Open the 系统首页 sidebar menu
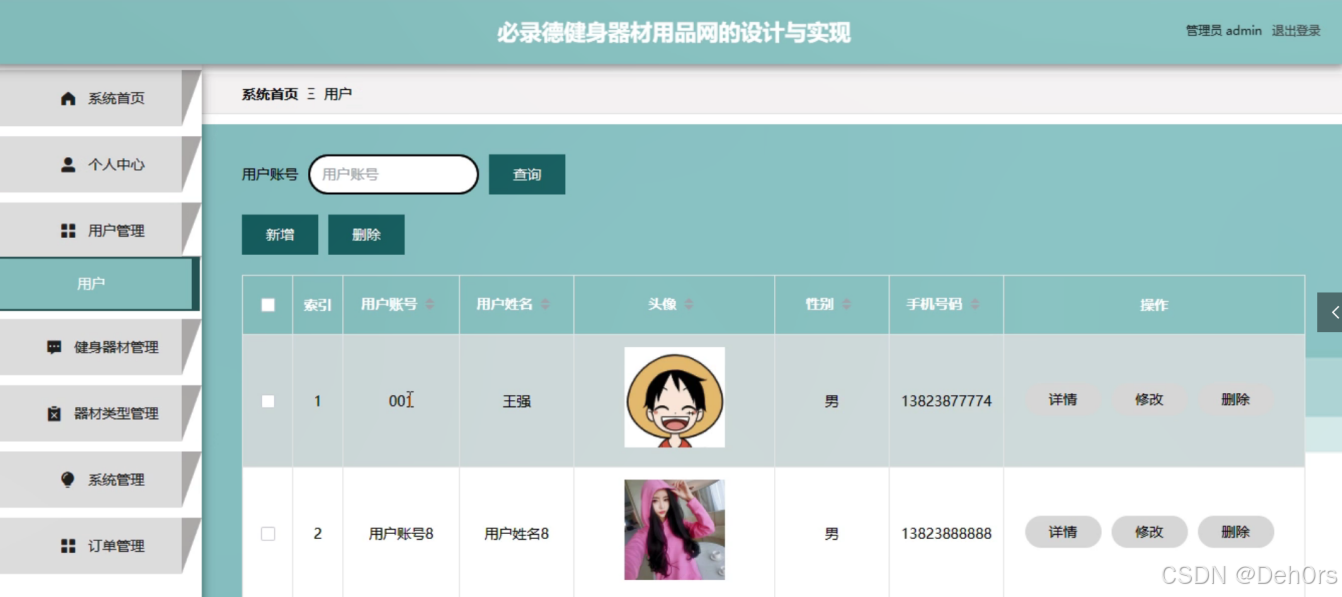1342x597 pixels. pyautogui.click(x=100, y=98)
